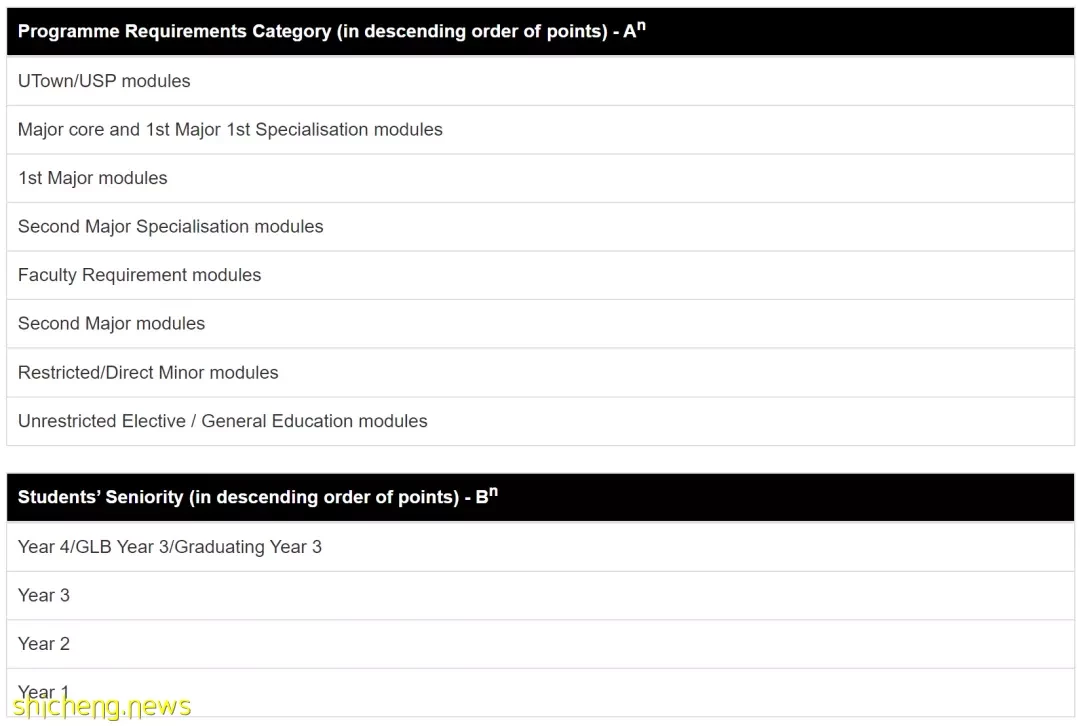Click the Unrestricted Elective / General Education row
Viewport: 1080px width, 726px height.
pyautogui.click(x=540, y=421)
